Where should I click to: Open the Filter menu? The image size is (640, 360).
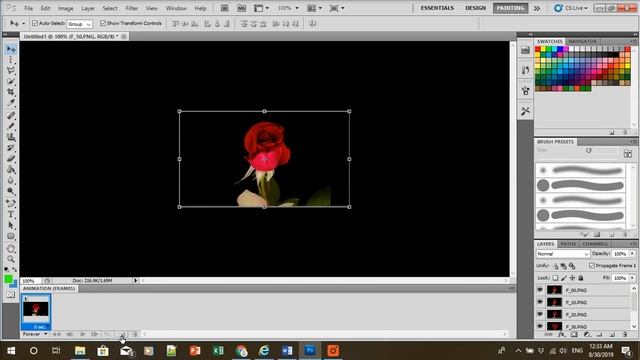pos(131,8)
